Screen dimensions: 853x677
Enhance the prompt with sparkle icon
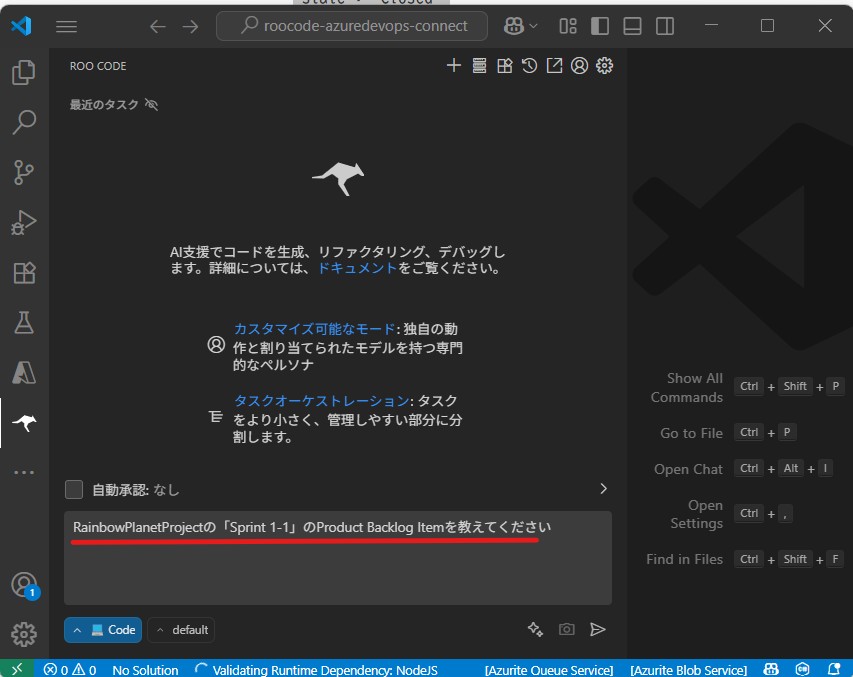(535, 630)
